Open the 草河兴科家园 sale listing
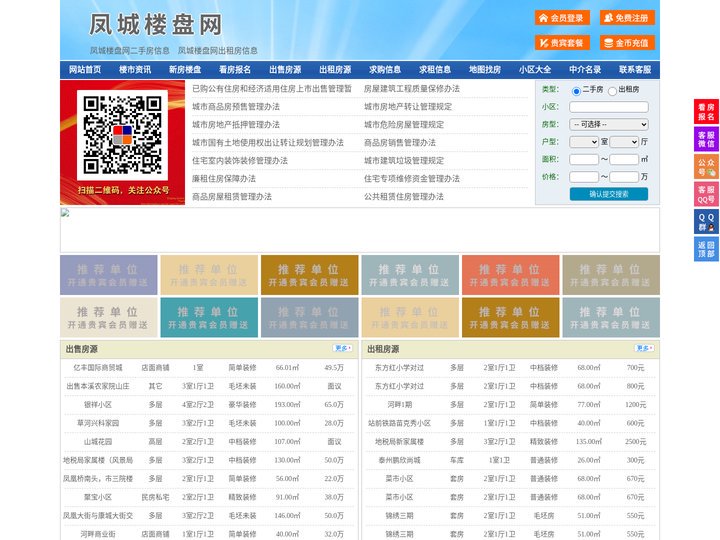Image resolution: width=720 pixels, height=540 pixels. pyautogui.click(x=98, y=423)
